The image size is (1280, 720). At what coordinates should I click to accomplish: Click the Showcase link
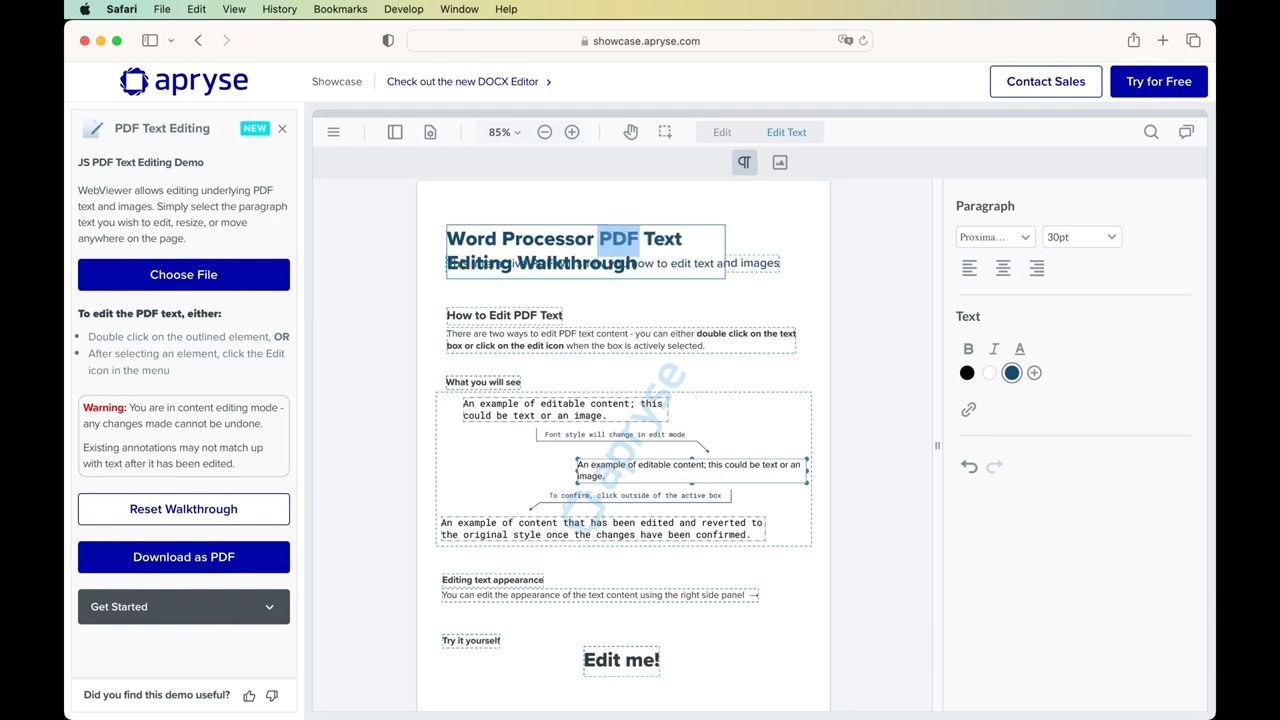coord(337,82)
